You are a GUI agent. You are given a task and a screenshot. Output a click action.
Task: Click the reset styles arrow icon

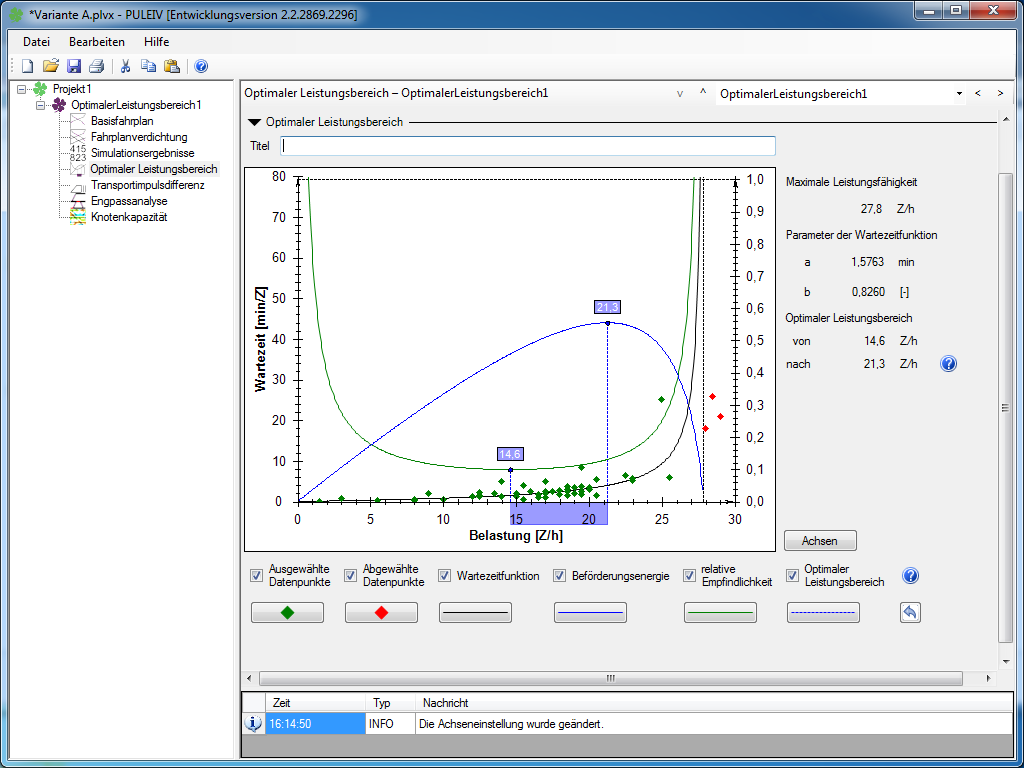coord(909,613)
